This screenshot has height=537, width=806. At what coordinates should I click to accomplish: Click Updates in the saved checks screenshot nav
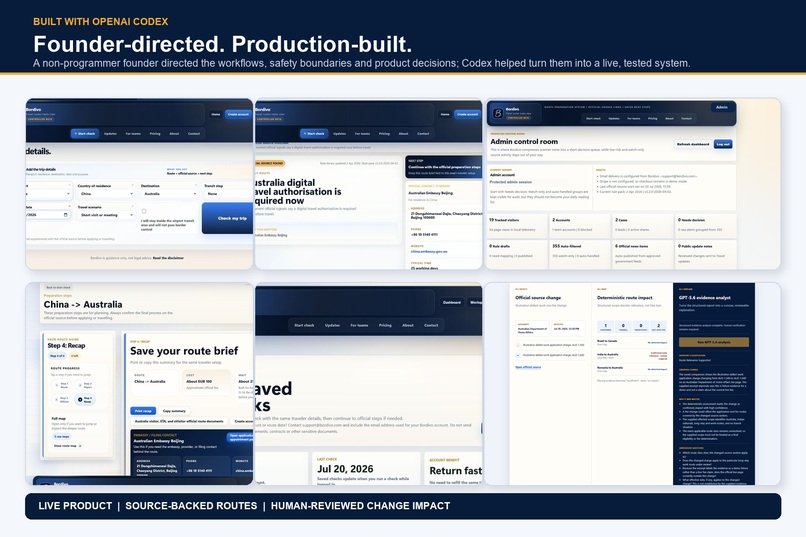click(332, 325)
